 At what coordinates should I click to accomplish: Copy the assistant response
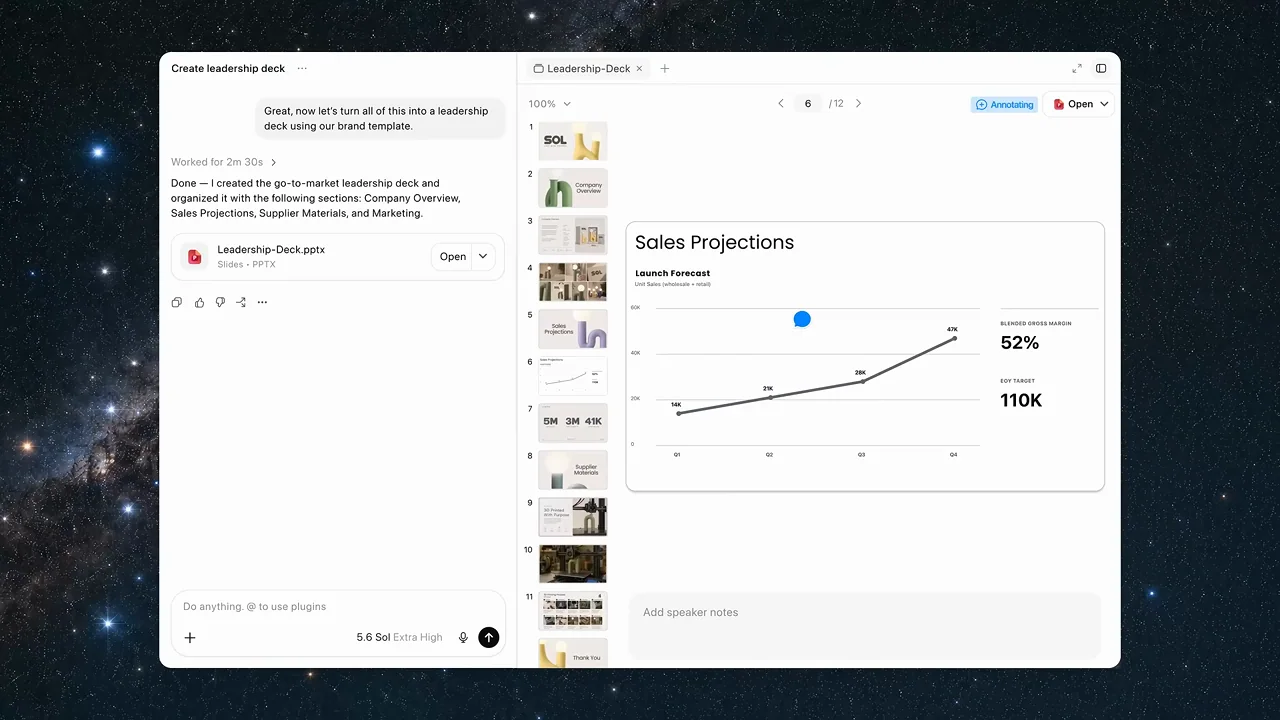click(x=177, y=302)
